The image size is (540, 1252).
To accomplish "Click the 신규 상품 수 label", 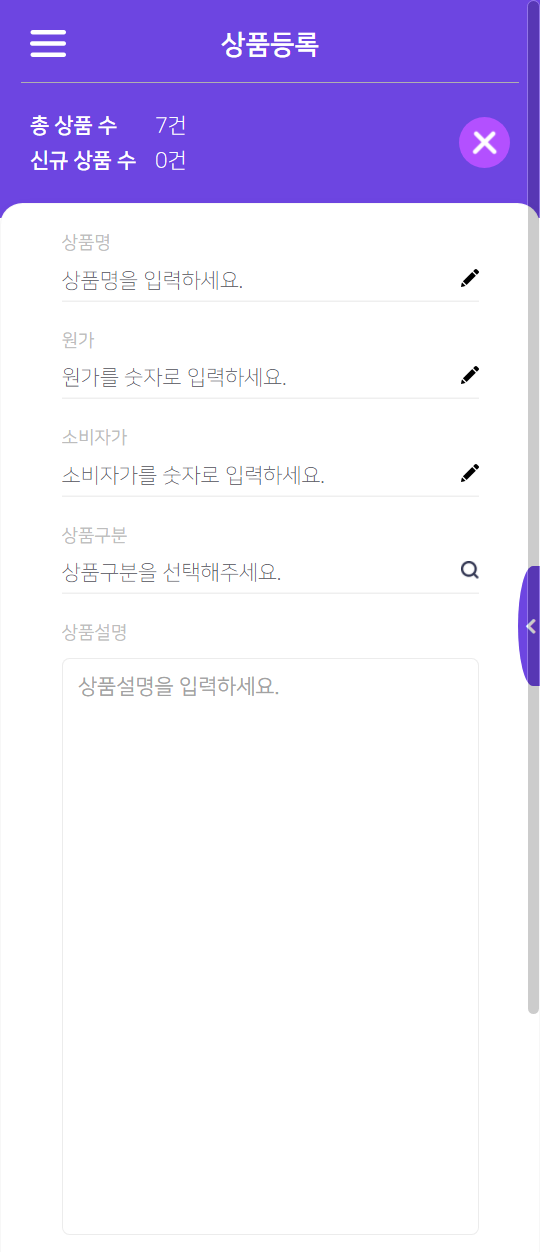I will point(83,160).
